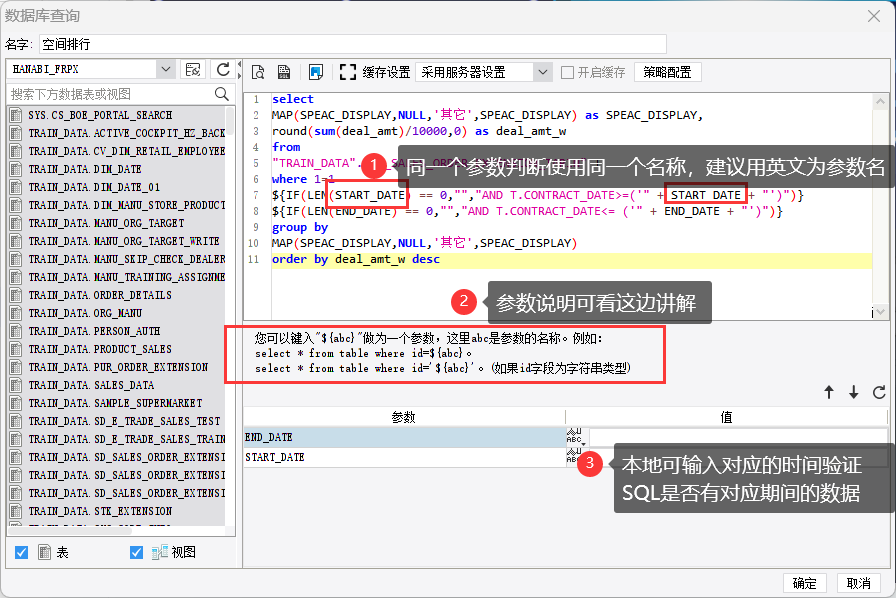The height and width of the screenshot is (598, 896).
Task: Click table icon beside TRAIN_DATA.ORDER_DETAILS
Action: pos(16,295)
